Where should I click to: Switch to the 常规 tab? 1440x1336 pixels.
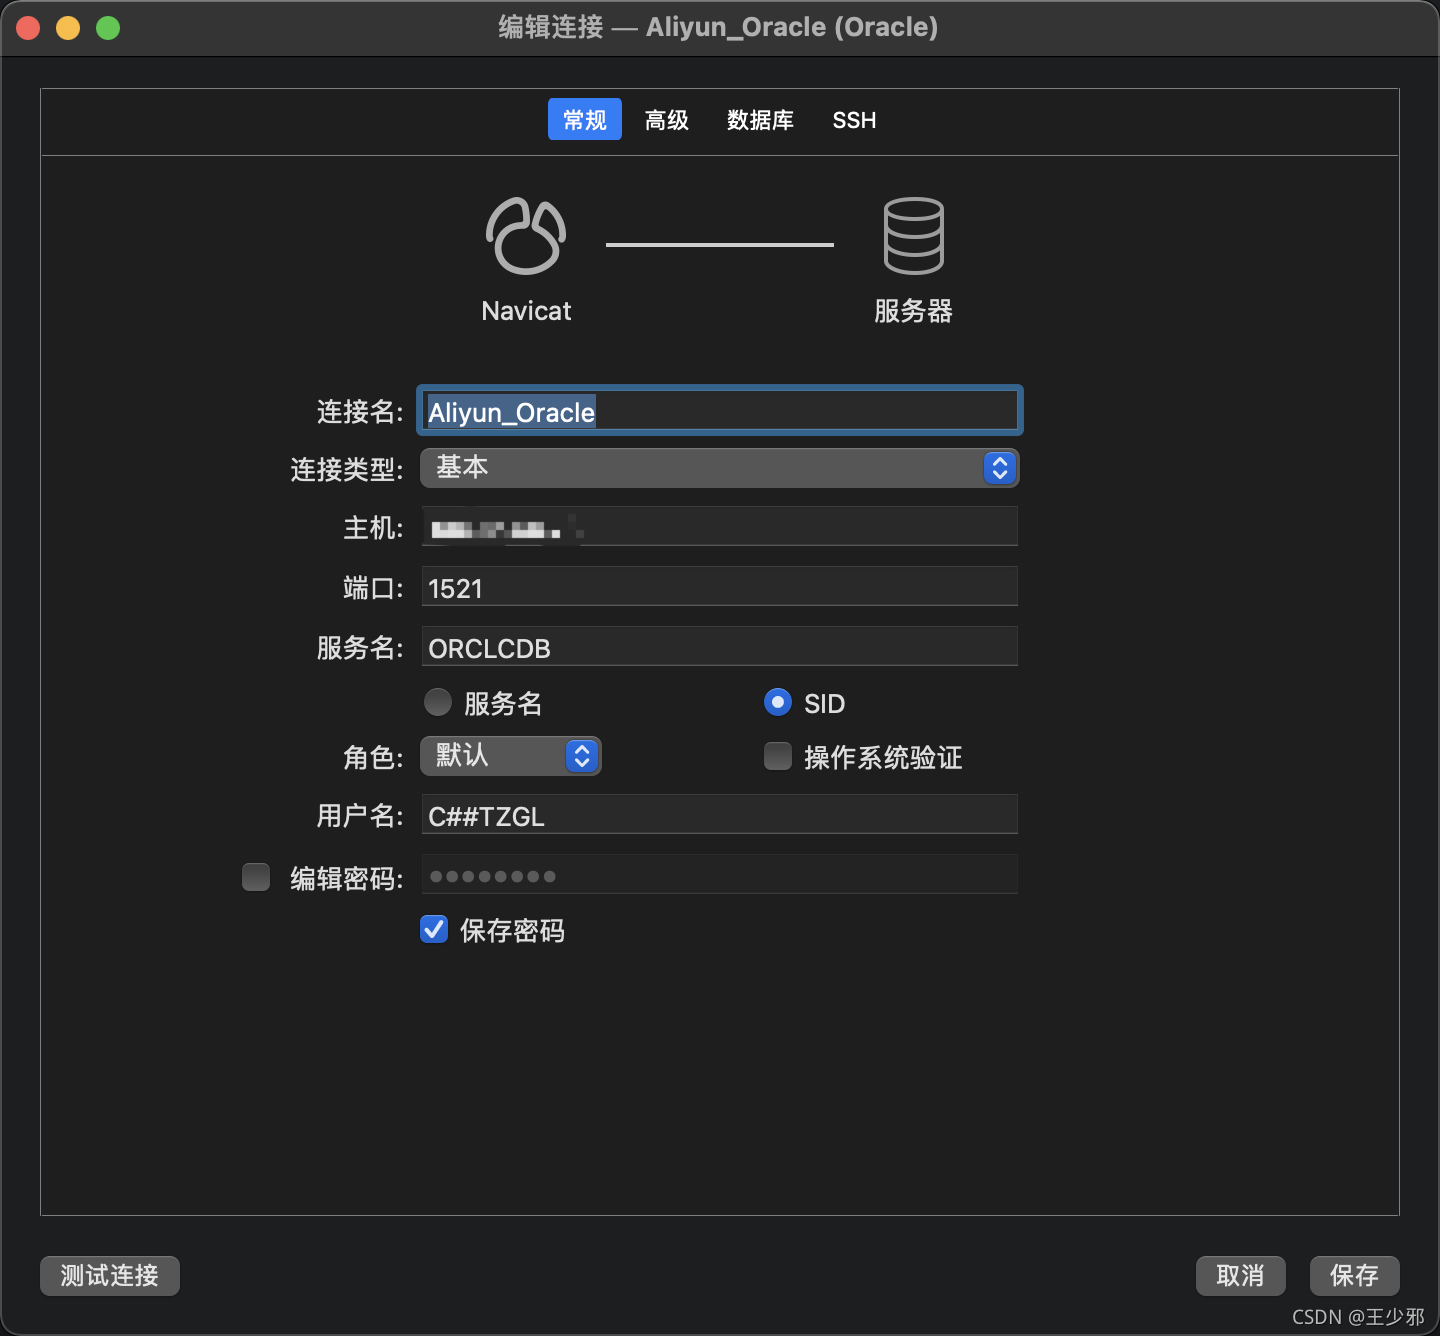click(x=585, y=119)
